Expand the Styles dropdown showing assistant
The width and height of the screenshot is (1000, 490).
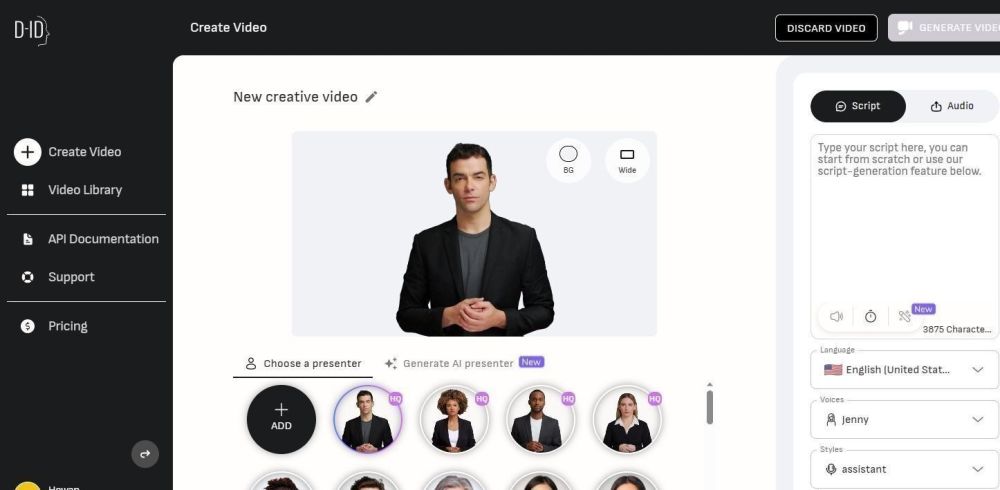point(904,469)
